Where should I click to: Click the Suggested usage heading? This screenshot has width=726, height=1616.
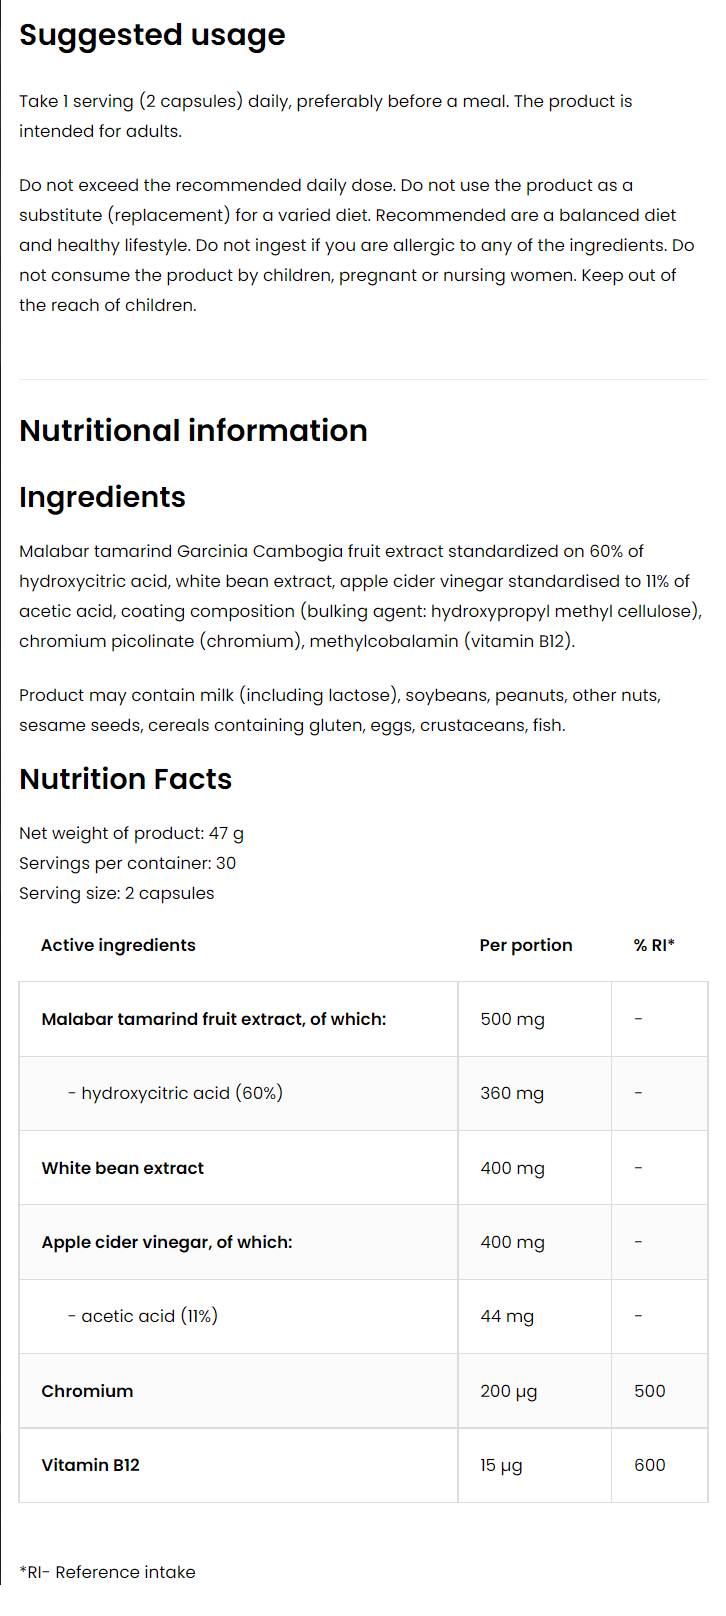coord(152,35)
